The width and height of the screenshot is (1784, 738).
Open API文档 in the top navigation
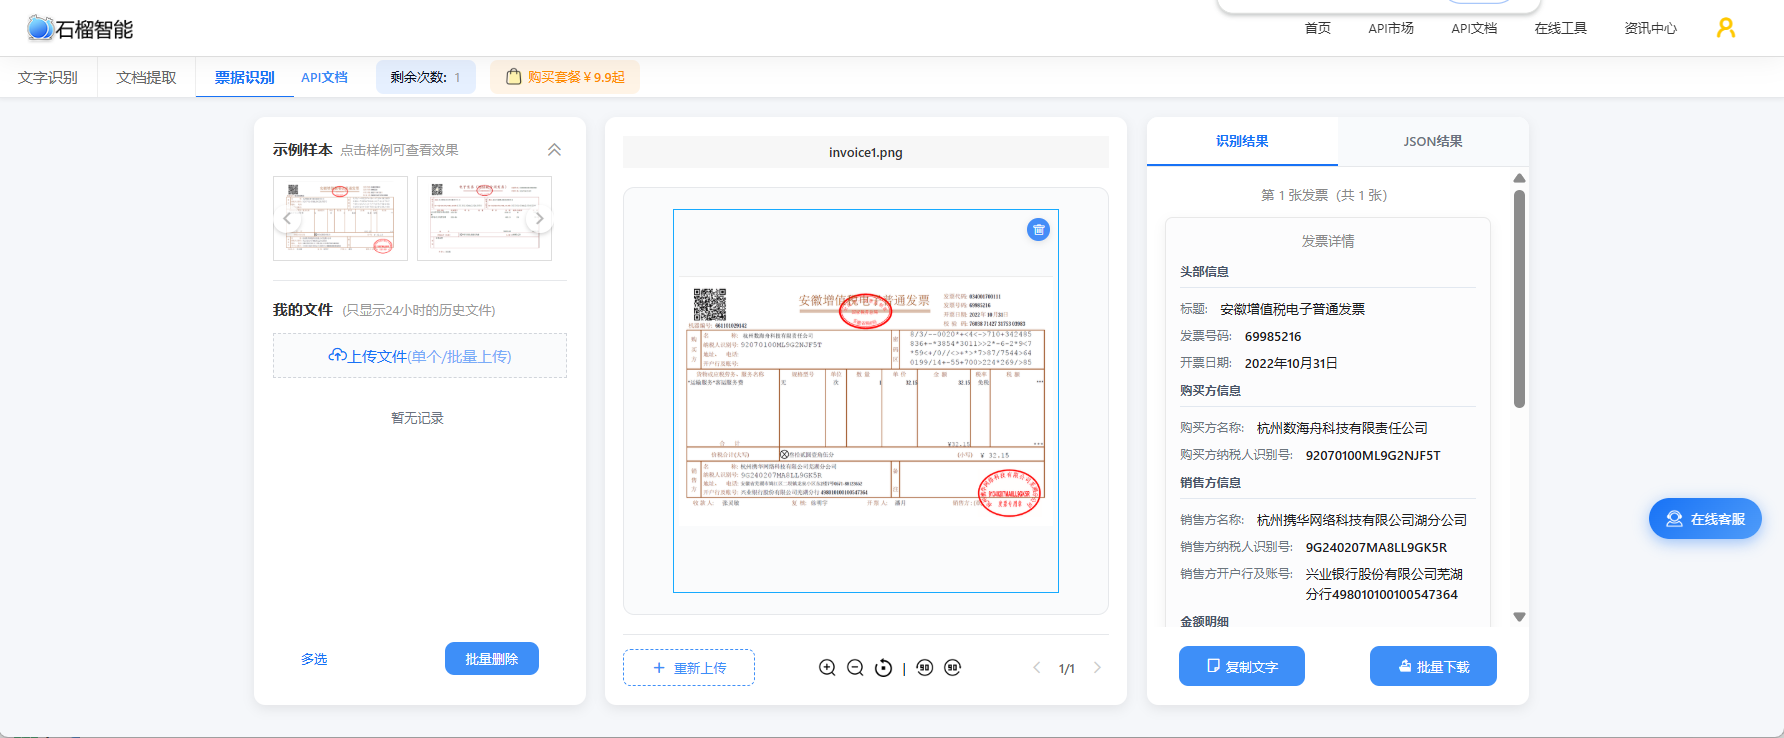tap(1474, 28)
